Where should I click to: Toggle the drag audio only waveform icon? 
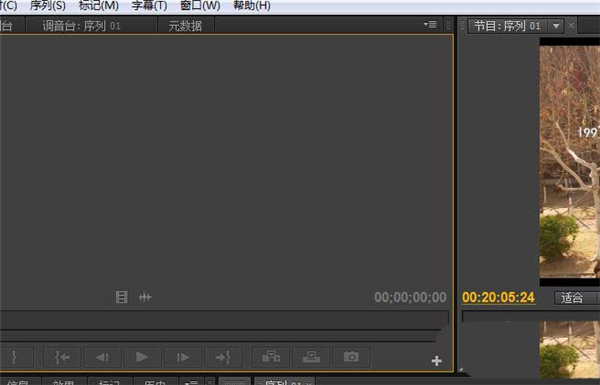coord(145,297)
